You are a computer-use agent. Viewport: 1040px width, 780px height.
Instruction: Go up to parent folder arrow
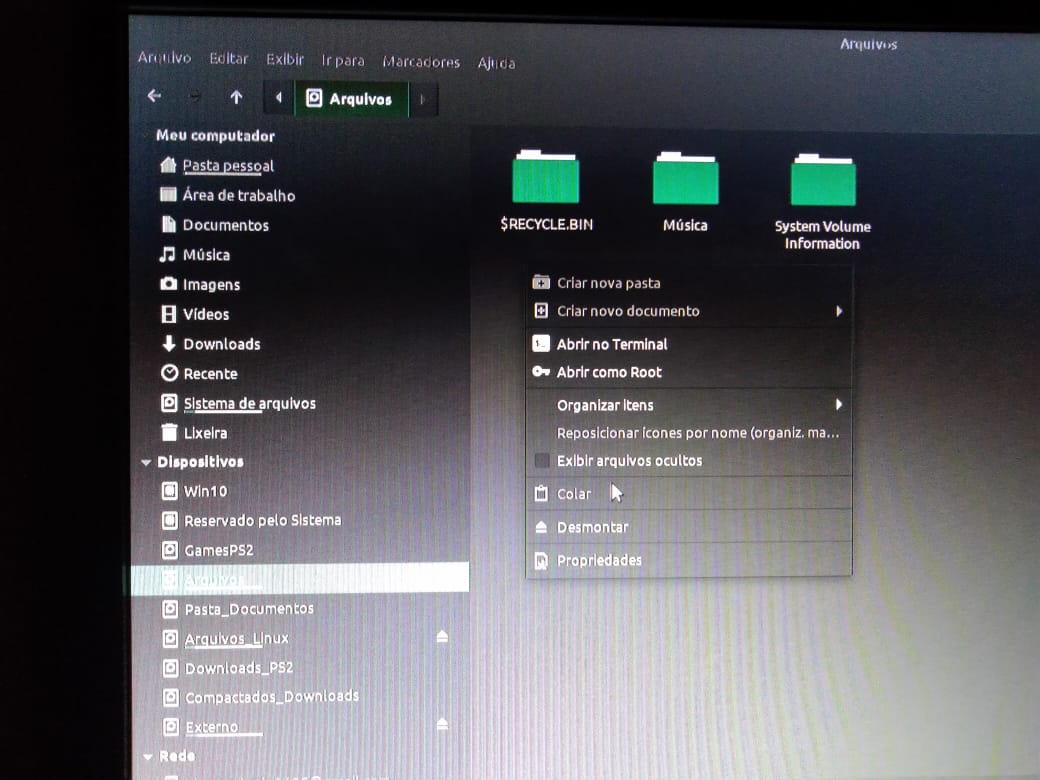(x=236, y=97)
